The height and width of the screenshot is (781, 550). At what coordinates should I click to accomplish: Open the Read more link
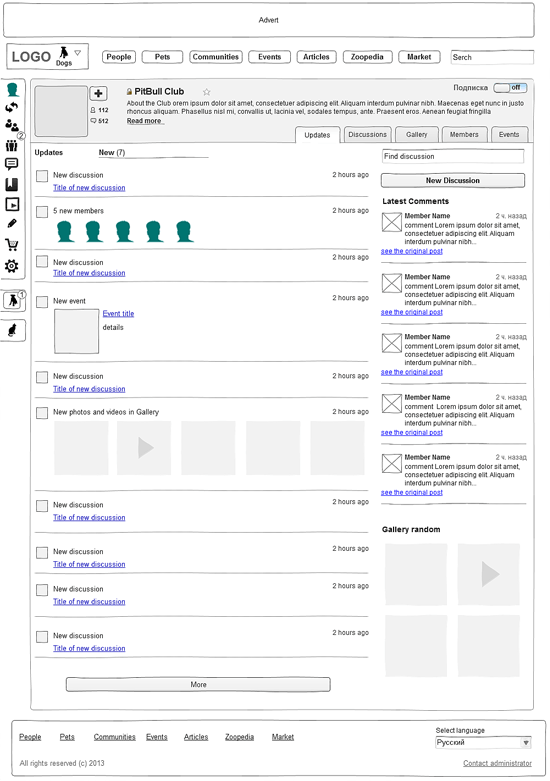(144, 121)
